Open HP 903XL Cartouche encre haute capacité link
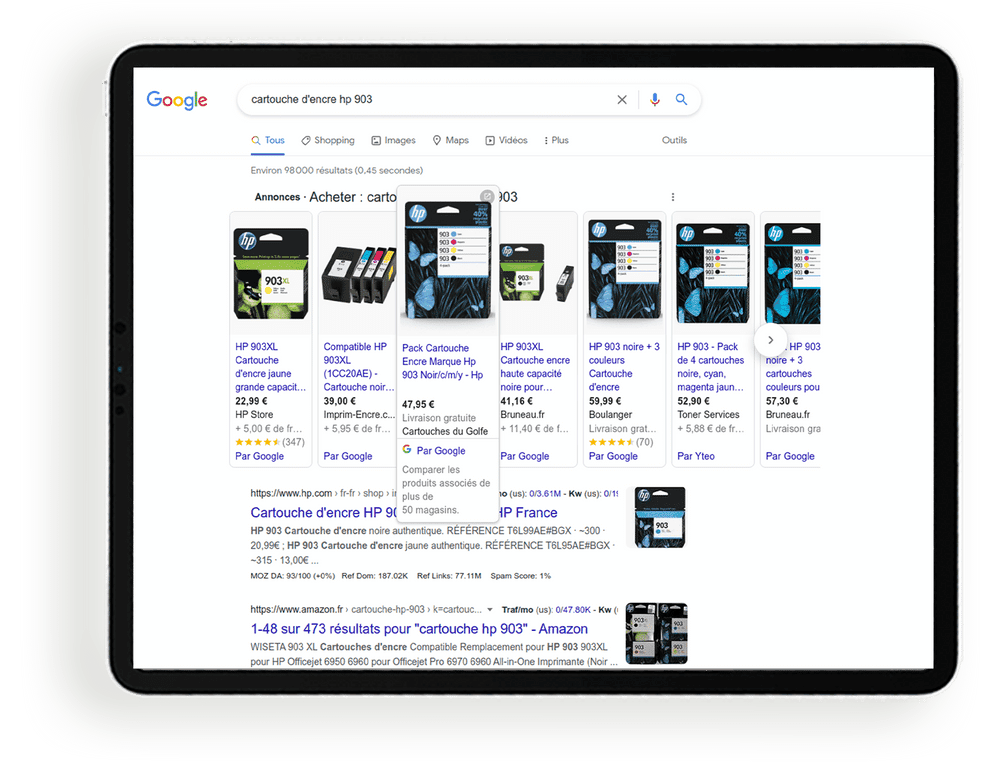Image resolution: width=1000 pixels, height=762 pixels. point(535,367)
